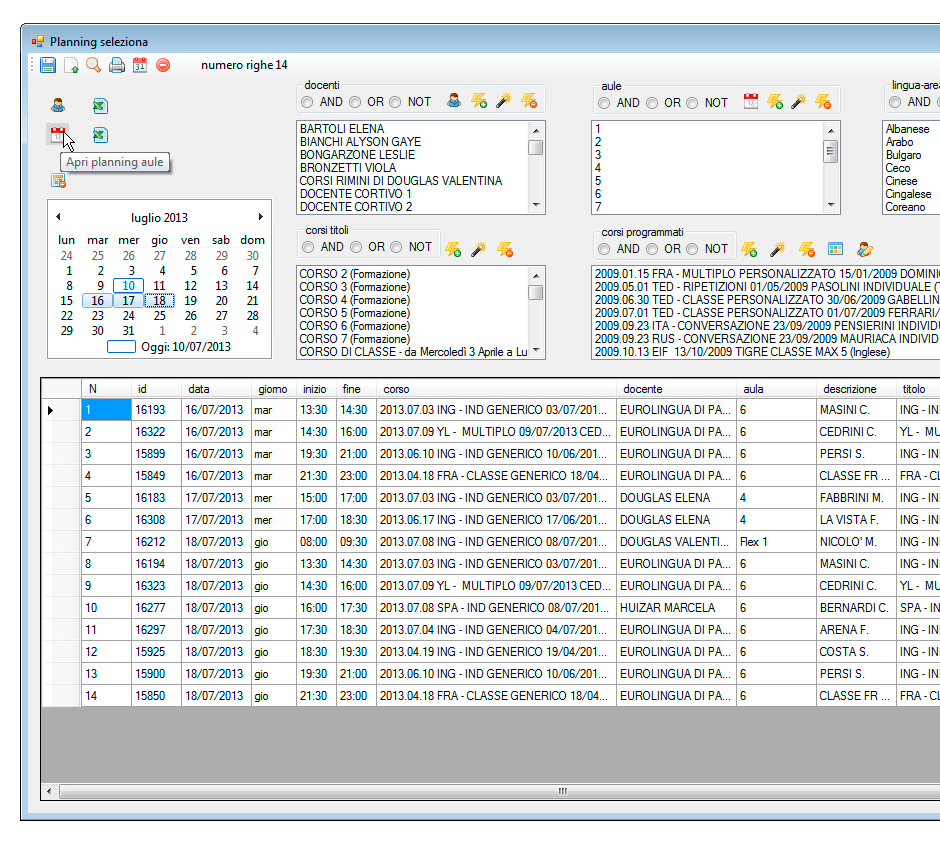Image resolution: width=940 pixels, height=841 pixels.
Task: Click the blue floppy disk save icon
Action: 48,65
